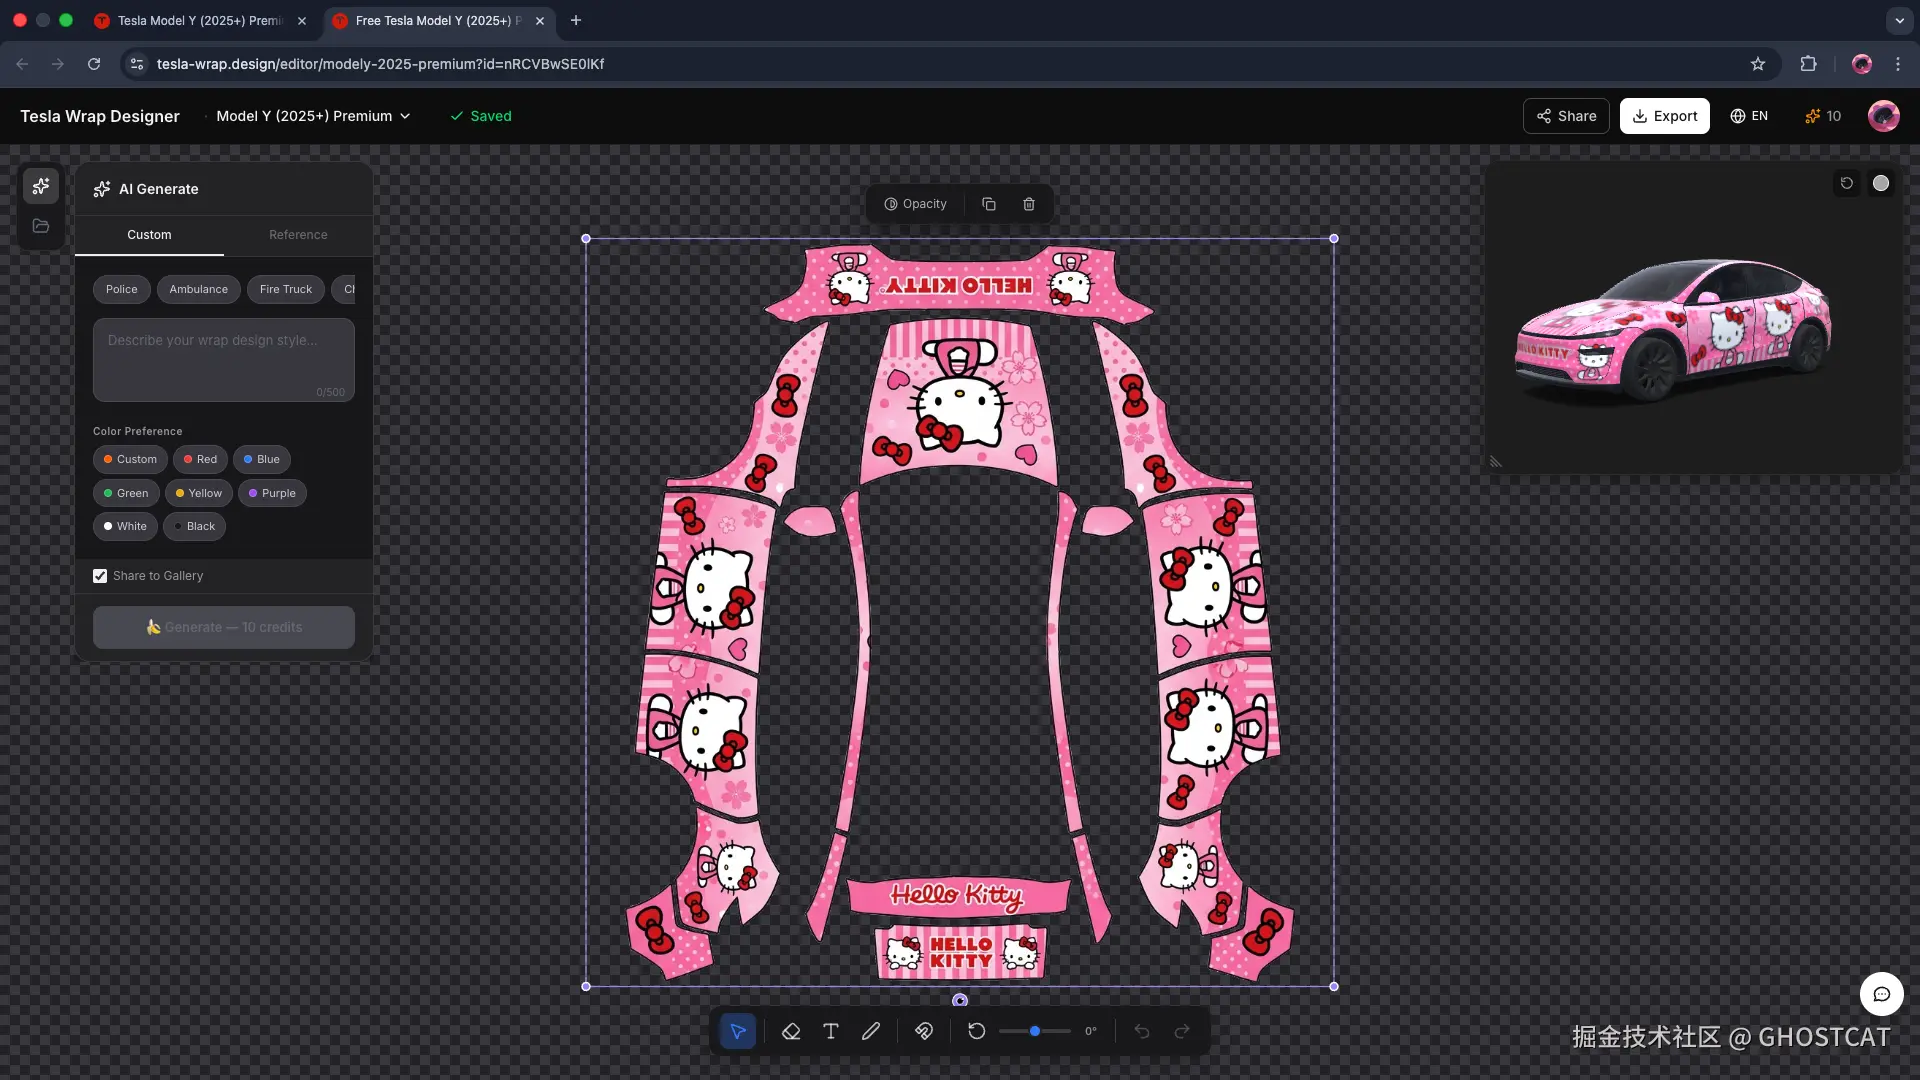Image resolution: width=1920 pixels, height=1080 pixels.
Task: Select the Yellow color preference
Action: pyautogui.click(x=199, y=493)
